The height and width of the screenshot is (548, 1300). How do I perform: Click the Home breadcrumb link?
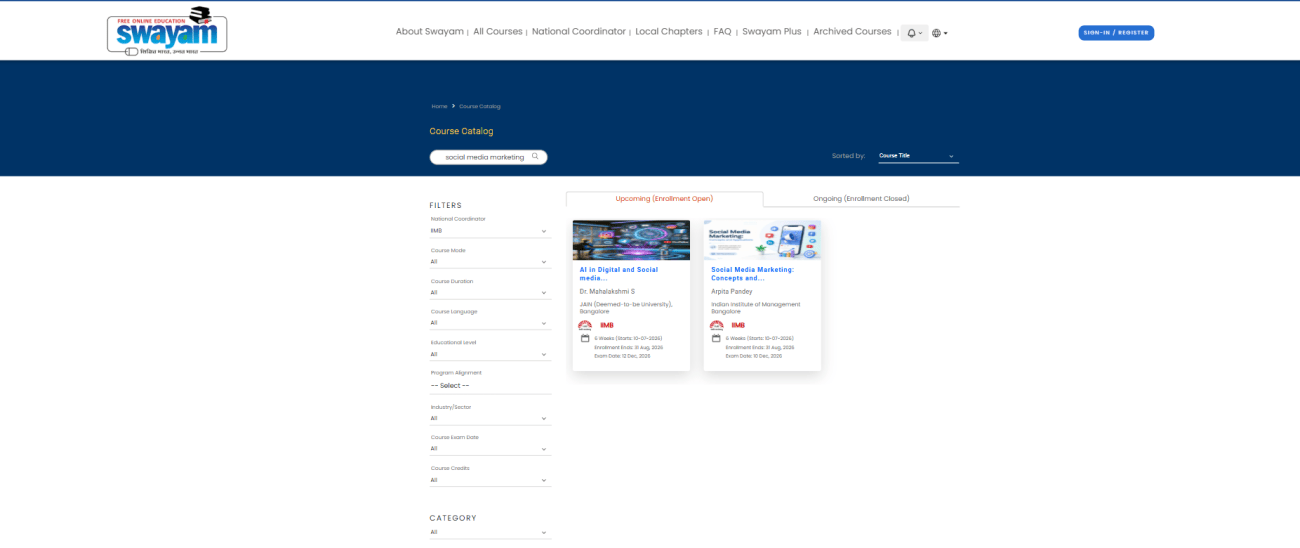[439, 106]
